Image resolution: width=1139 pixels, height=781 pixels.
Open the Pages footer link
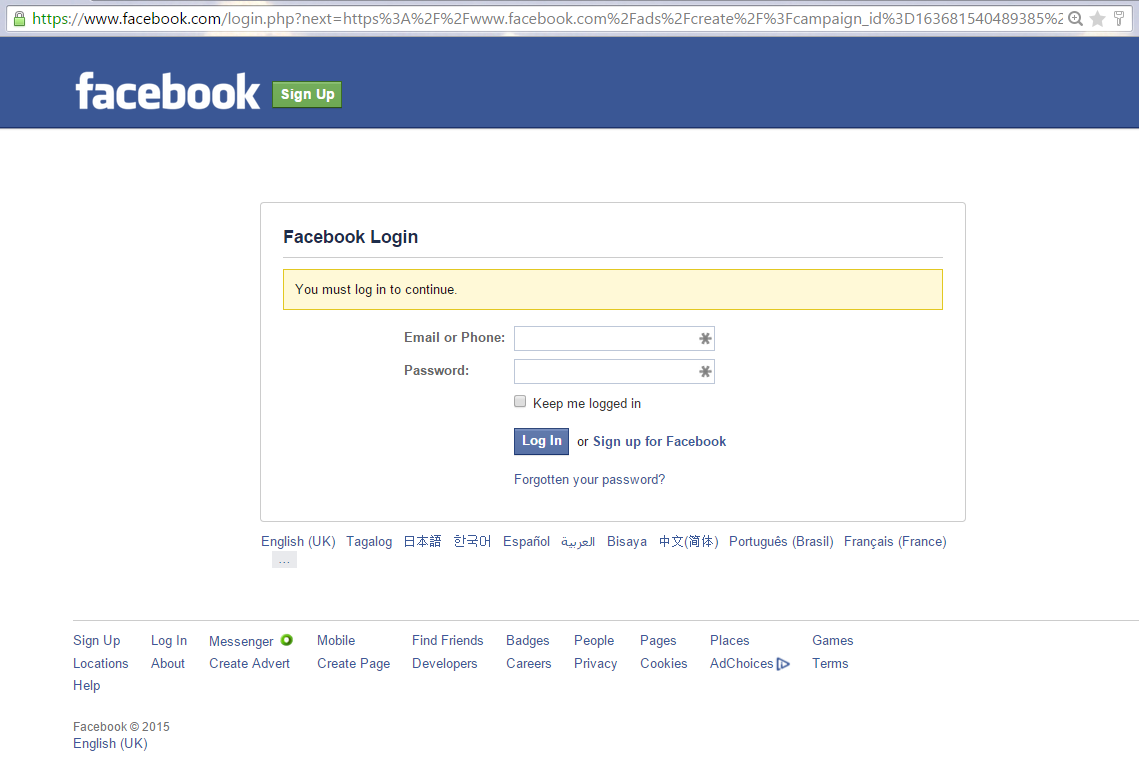[658, 641]
